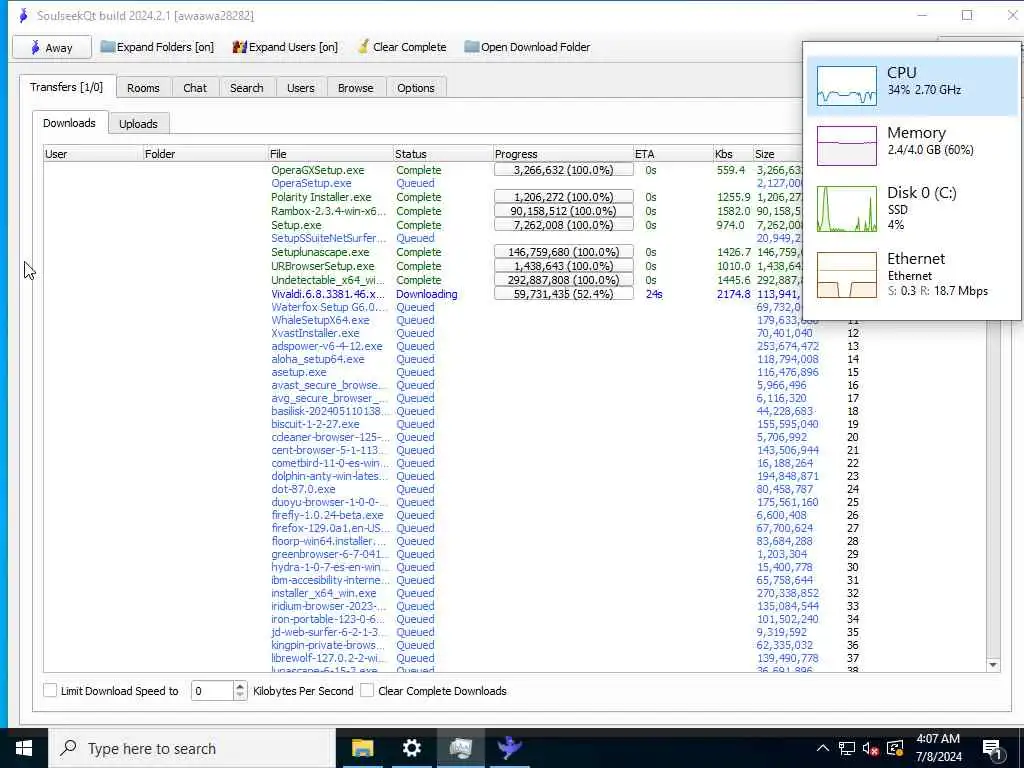Open Windows Start menu
This screenshot has height=768, width=1024.
[x=24, y=748]
